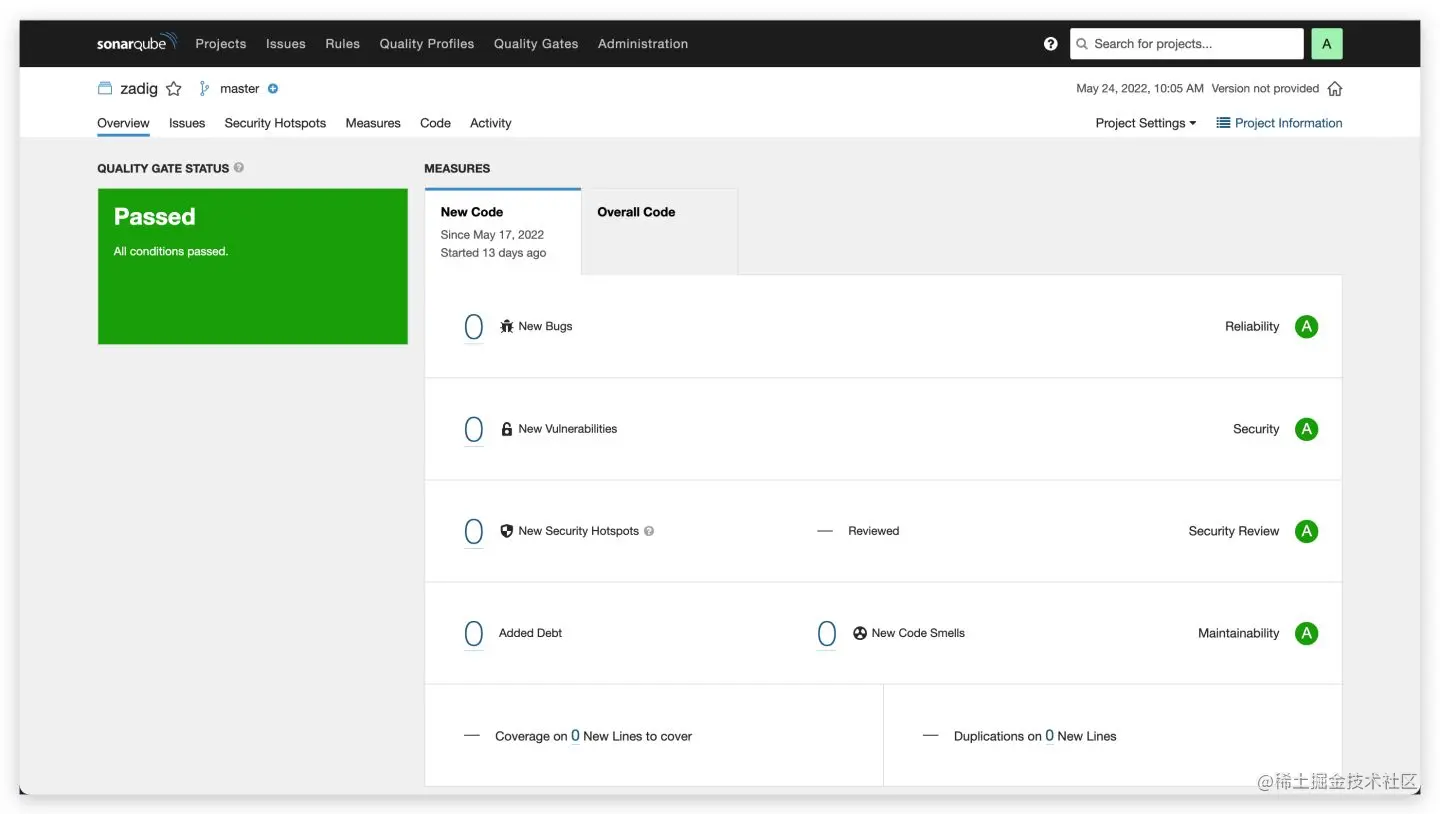Open Project Settings dropdown

tap(1146, 123)
